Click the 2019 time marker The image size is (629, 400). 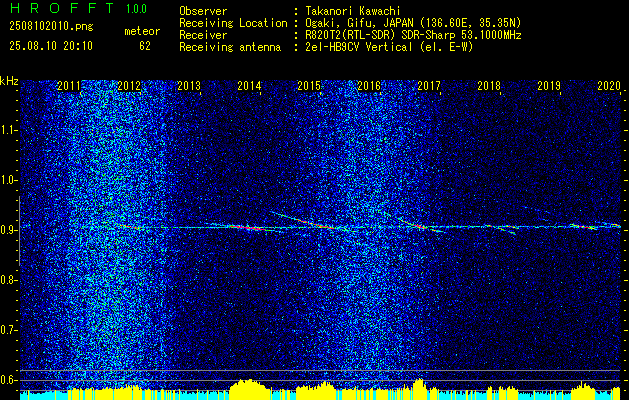tap(549, 85)
